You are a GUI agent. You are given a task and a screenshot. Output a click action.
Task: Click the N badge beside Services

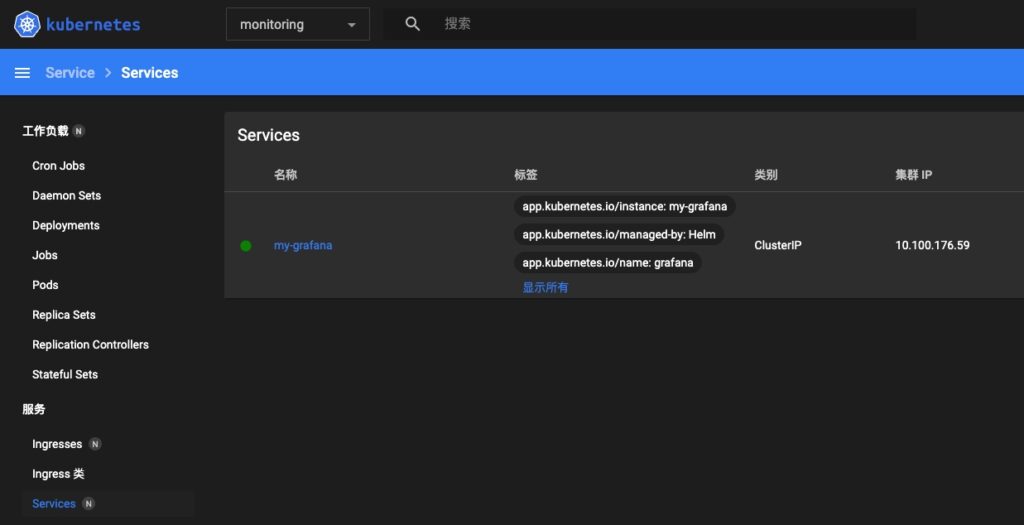tap(88, 503)
